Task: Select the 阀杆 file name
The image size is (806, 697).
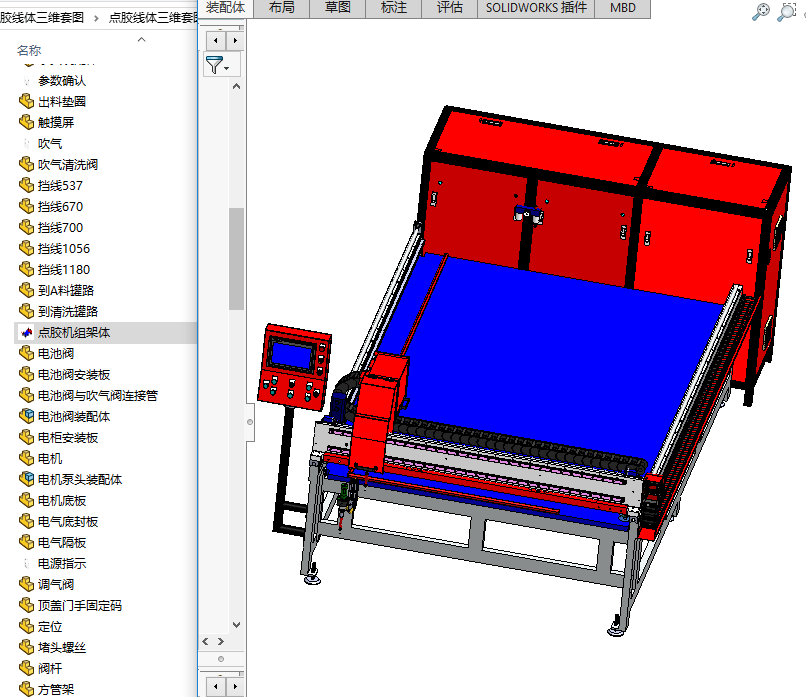Action: (50, 669)
